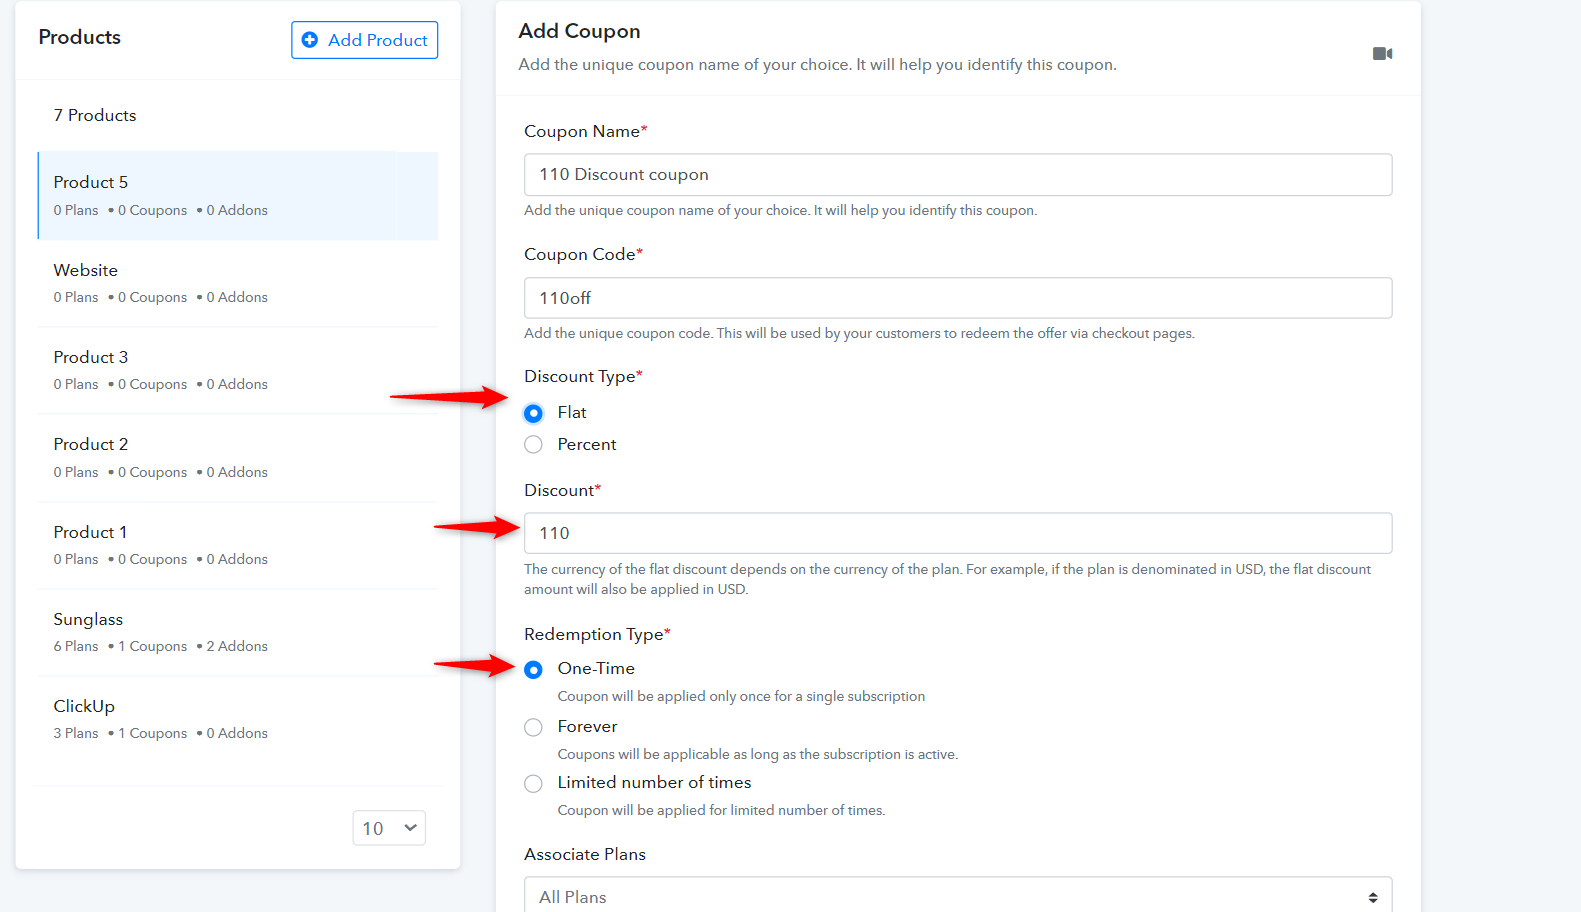The width and height of the screenshot is (1581, 912).
Task: Click the Add Product button
Action: (364, 40)
